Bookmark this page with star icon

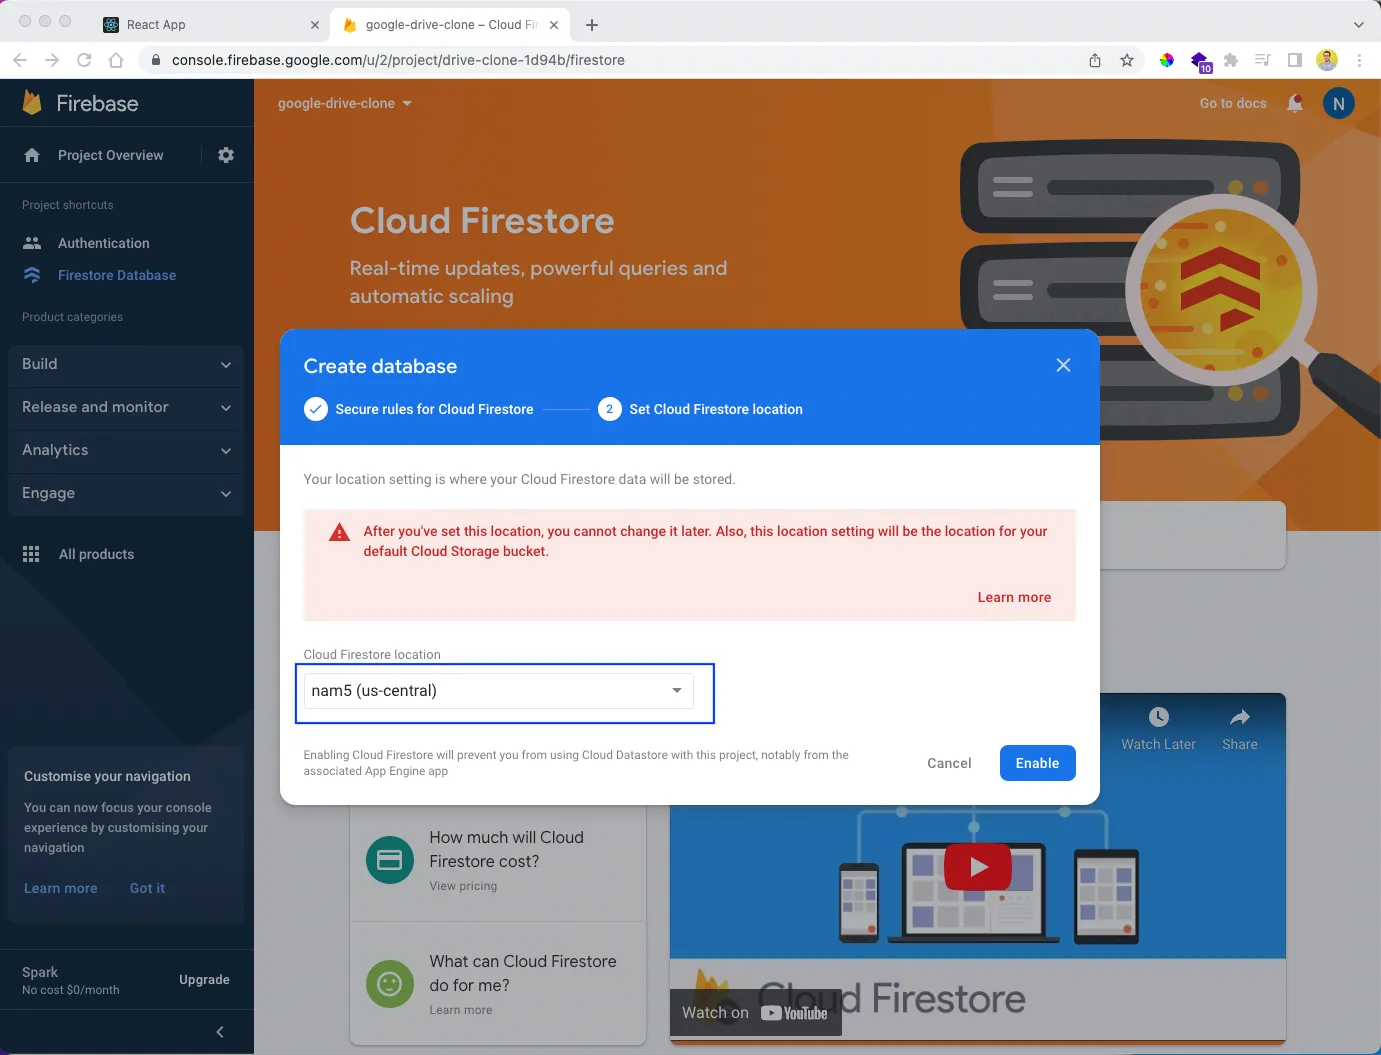pyautogui.click(x=1127, y=60)
